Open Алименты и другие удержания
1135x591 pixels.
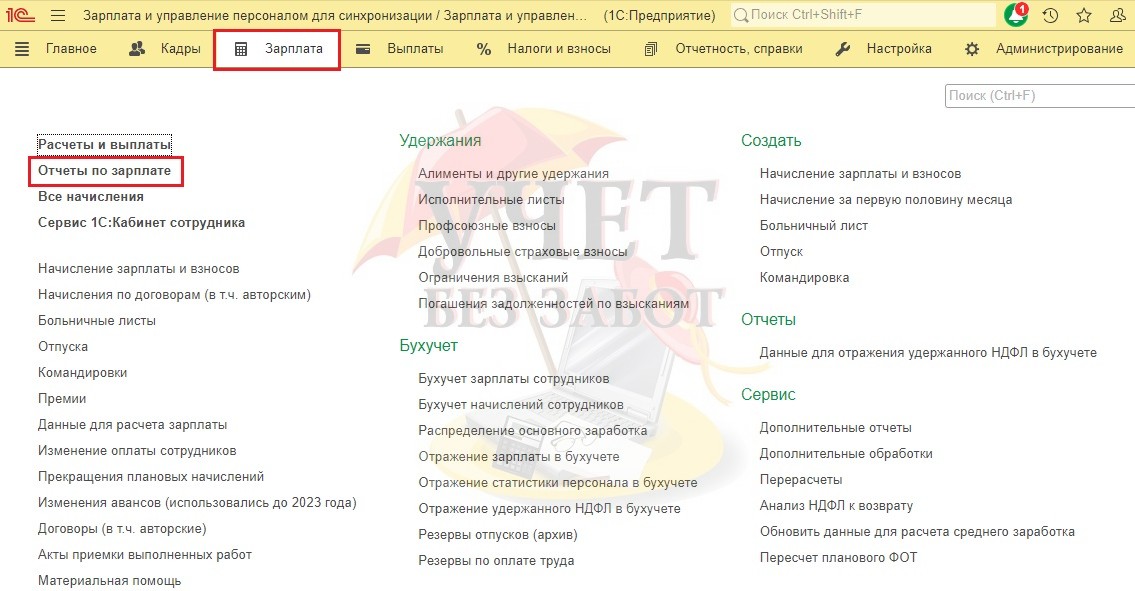(x=513, y=174)
